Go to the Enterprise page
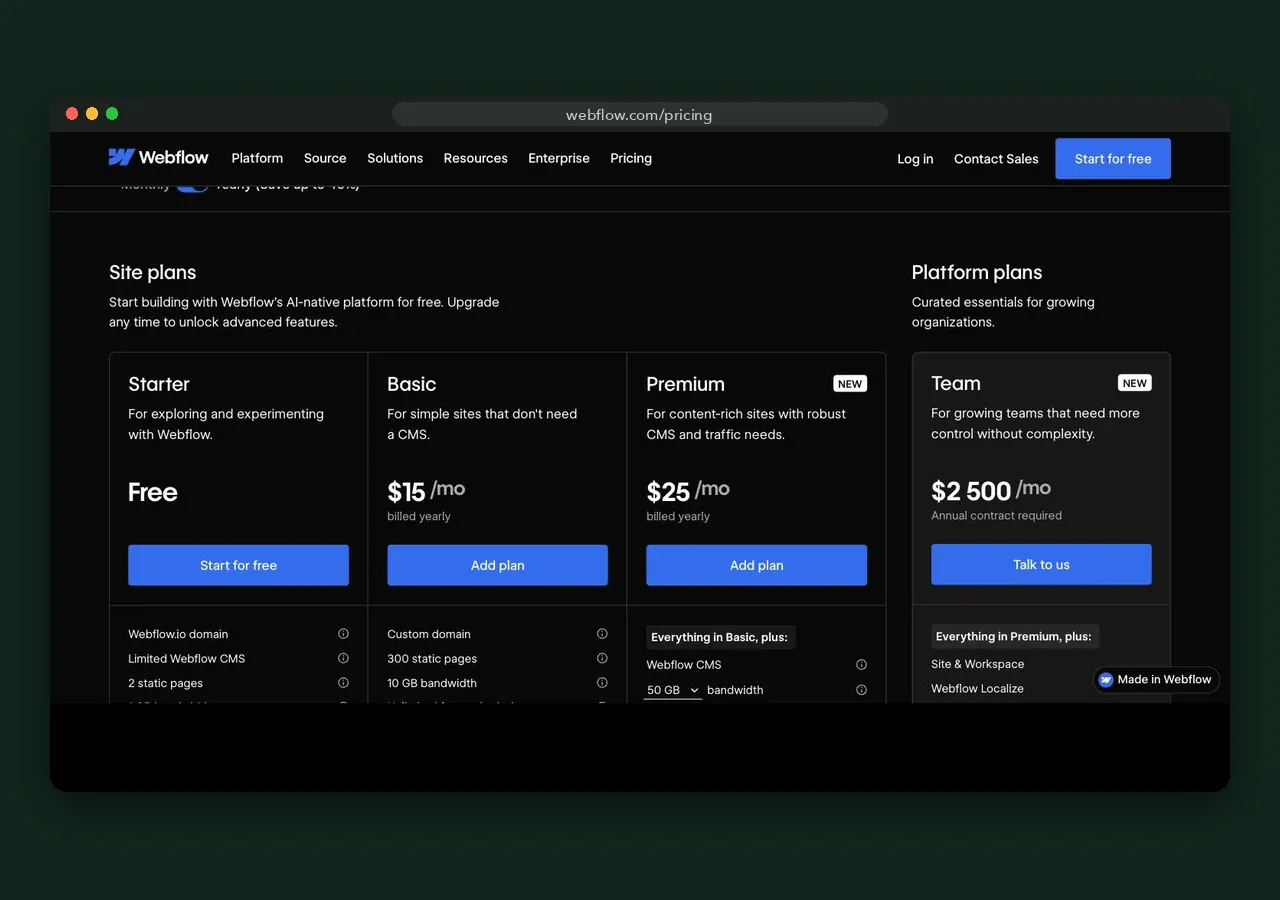 (559, 158)
